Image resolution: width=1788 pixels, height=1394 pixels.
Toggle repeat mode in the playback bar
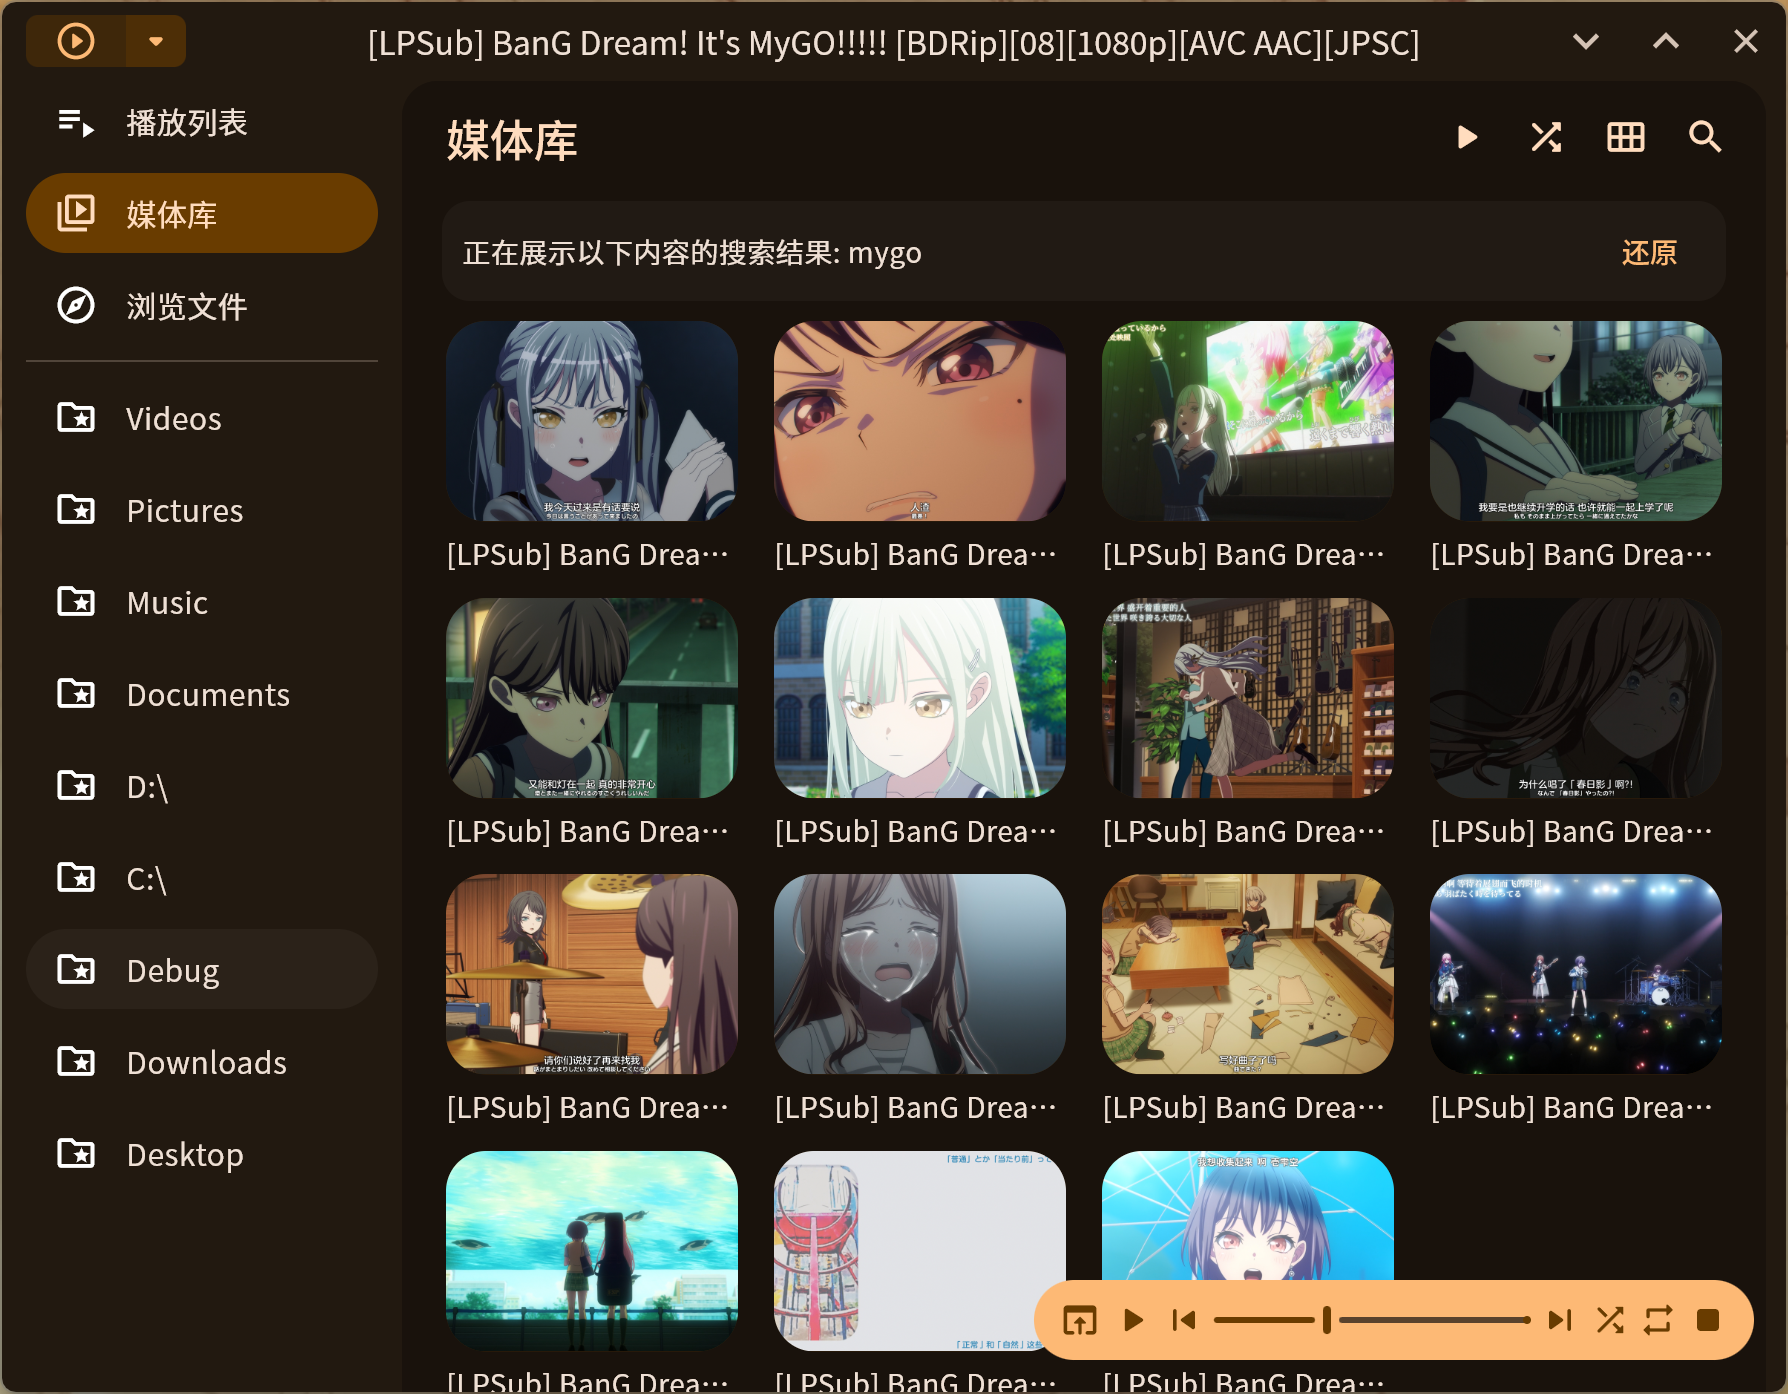click(1658, 1320)
